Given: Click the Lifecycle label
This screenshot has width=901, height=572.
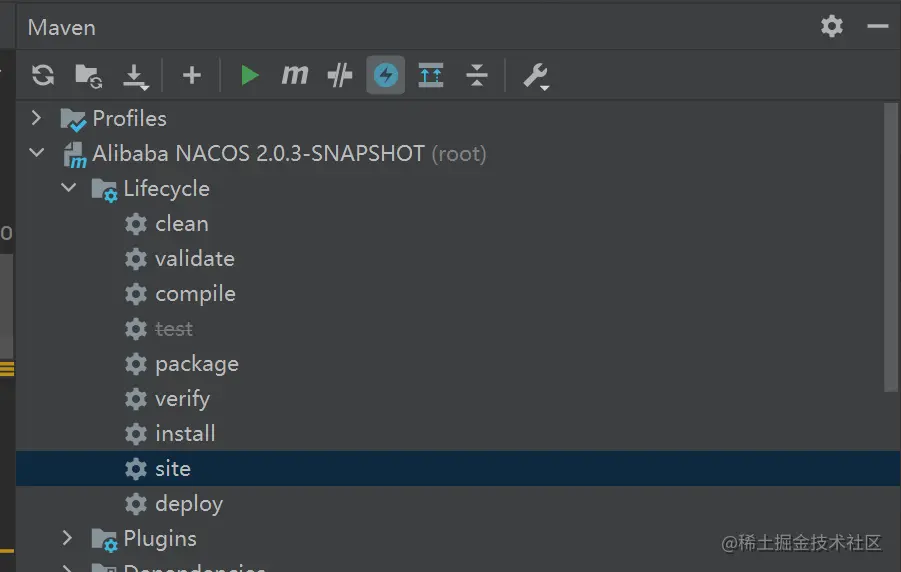Looking at the screenshot, I should click(x=167, y=189).
